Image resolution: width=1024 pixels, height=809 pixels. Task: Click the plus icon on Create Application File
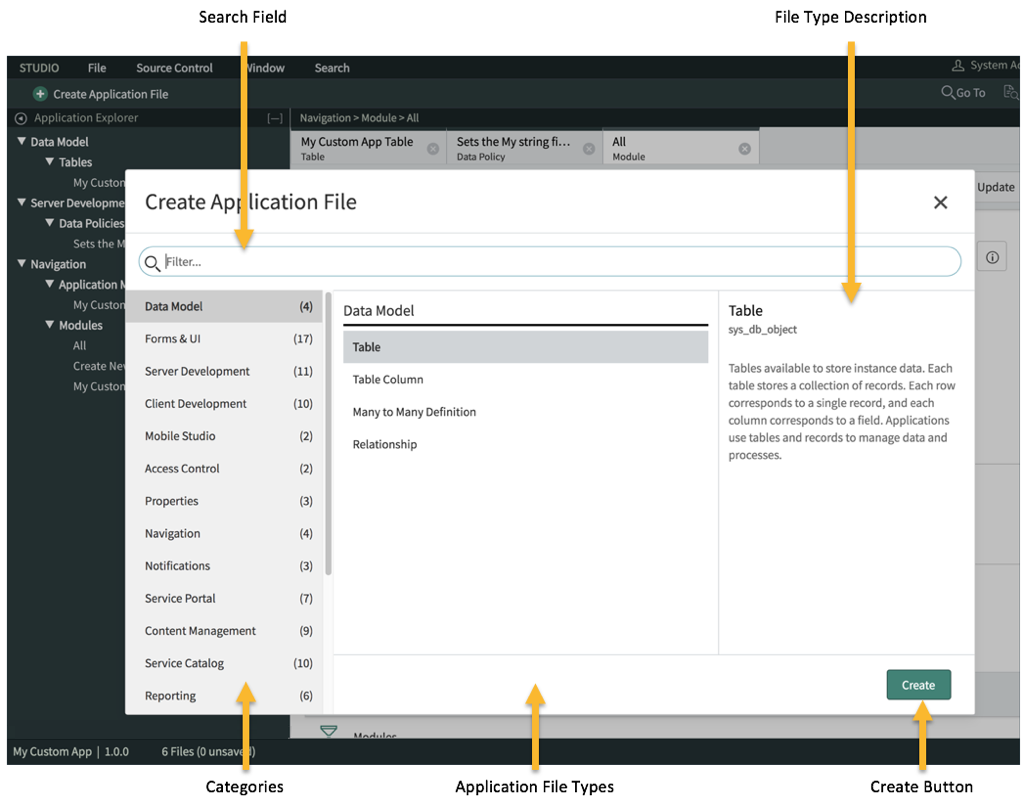pos(39,93)
